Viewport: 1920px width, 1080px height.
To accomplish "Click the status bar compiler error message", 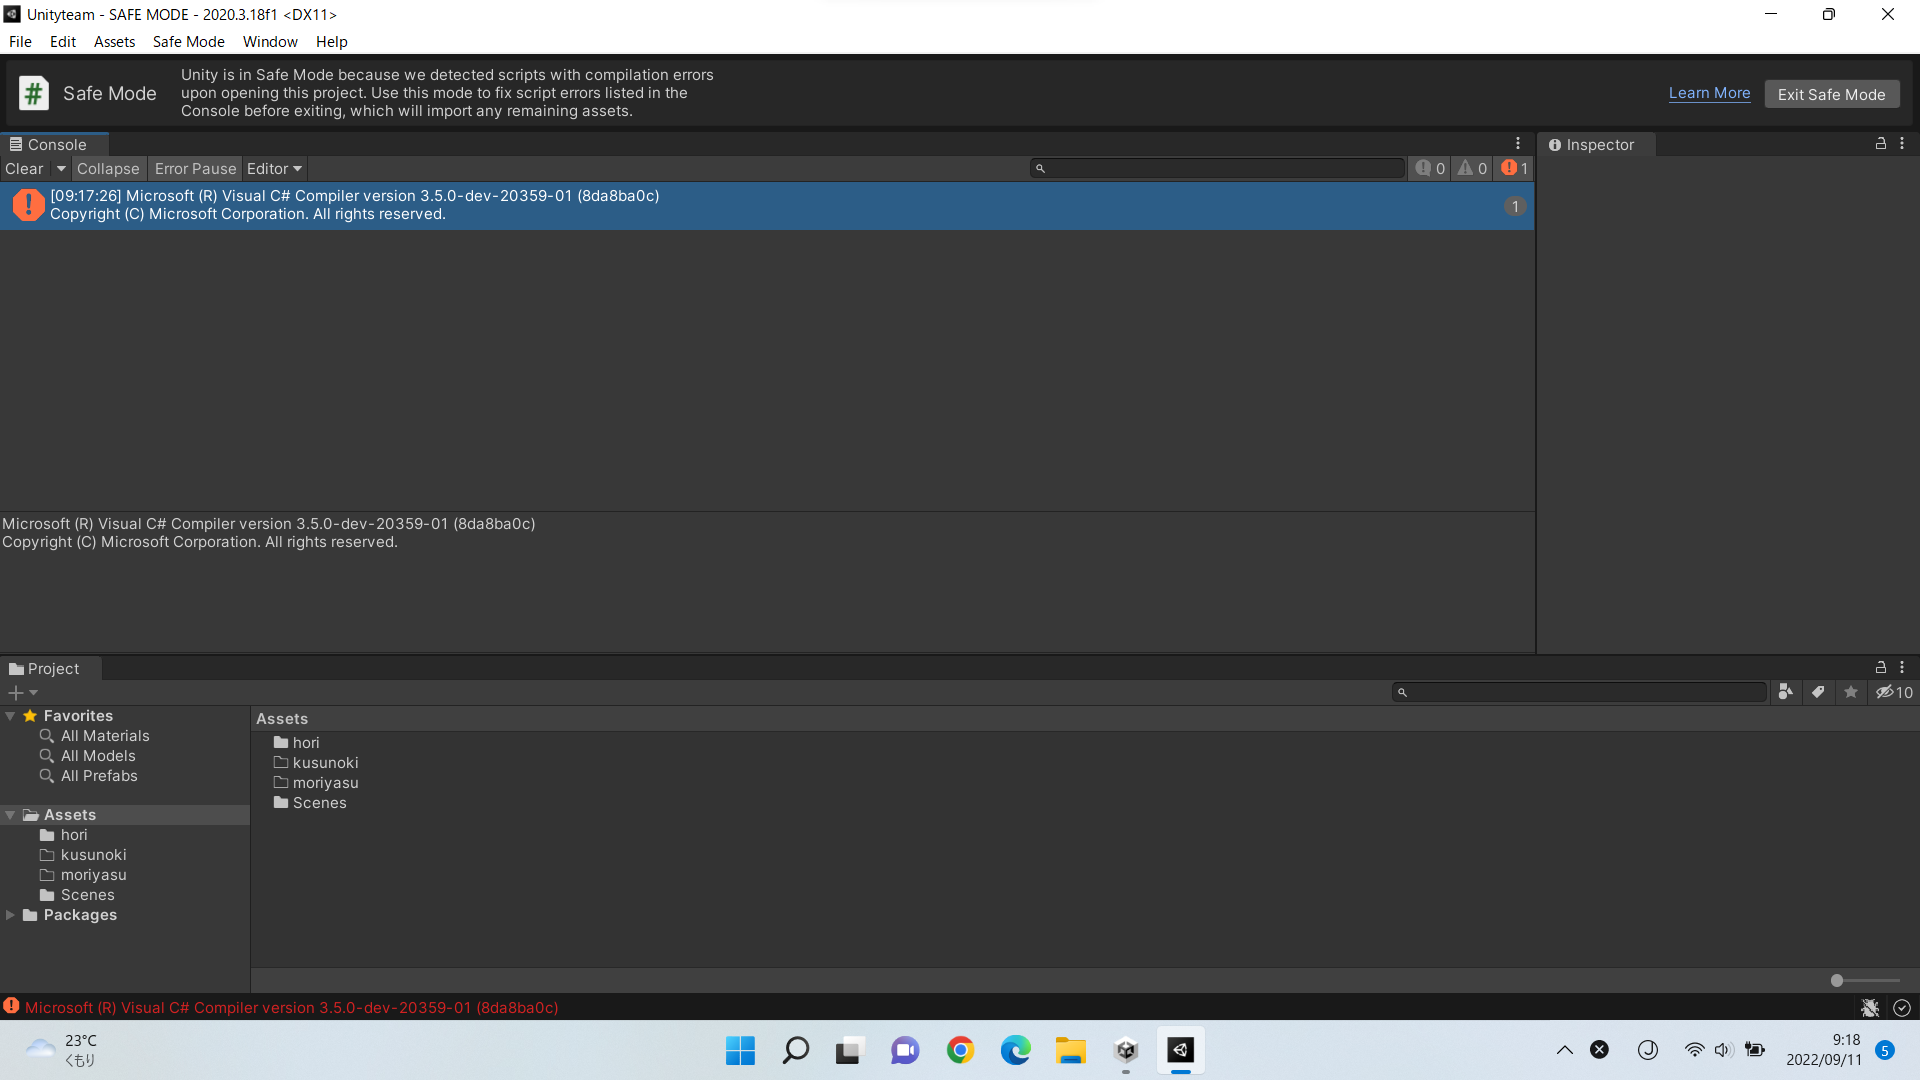I will pyautogui.click(x=291, y=1008).
